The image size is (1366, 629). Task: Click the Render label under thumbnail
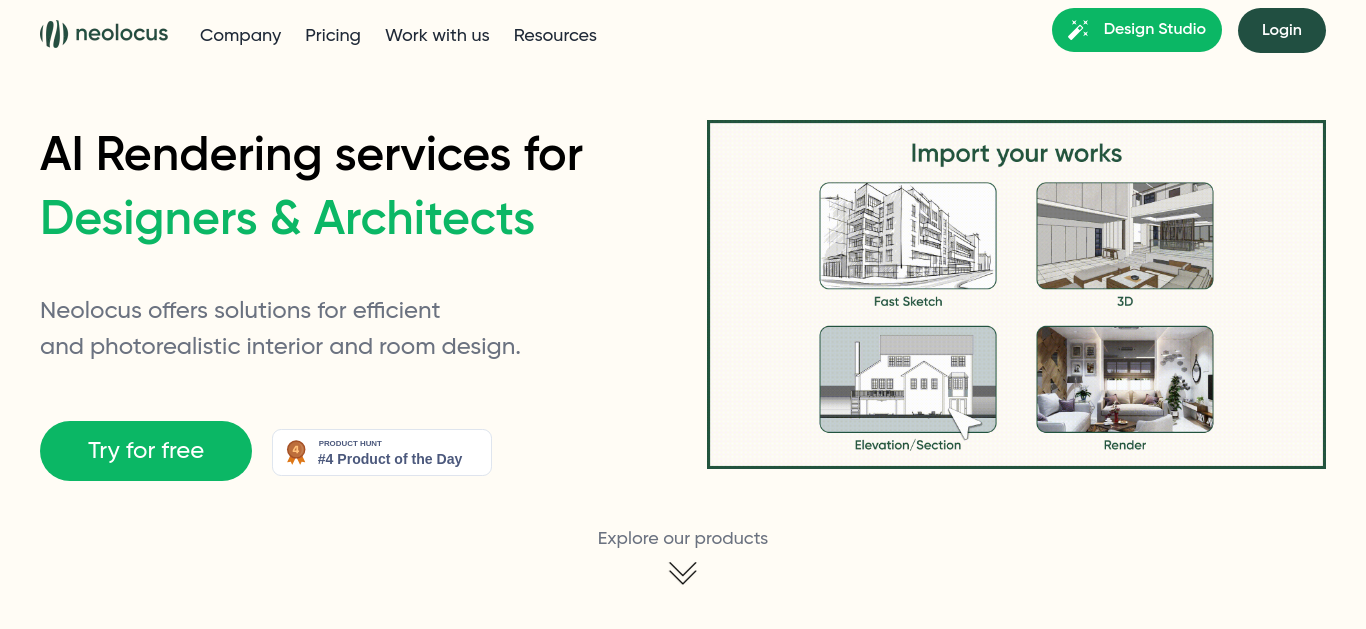tap(1125, 445)
